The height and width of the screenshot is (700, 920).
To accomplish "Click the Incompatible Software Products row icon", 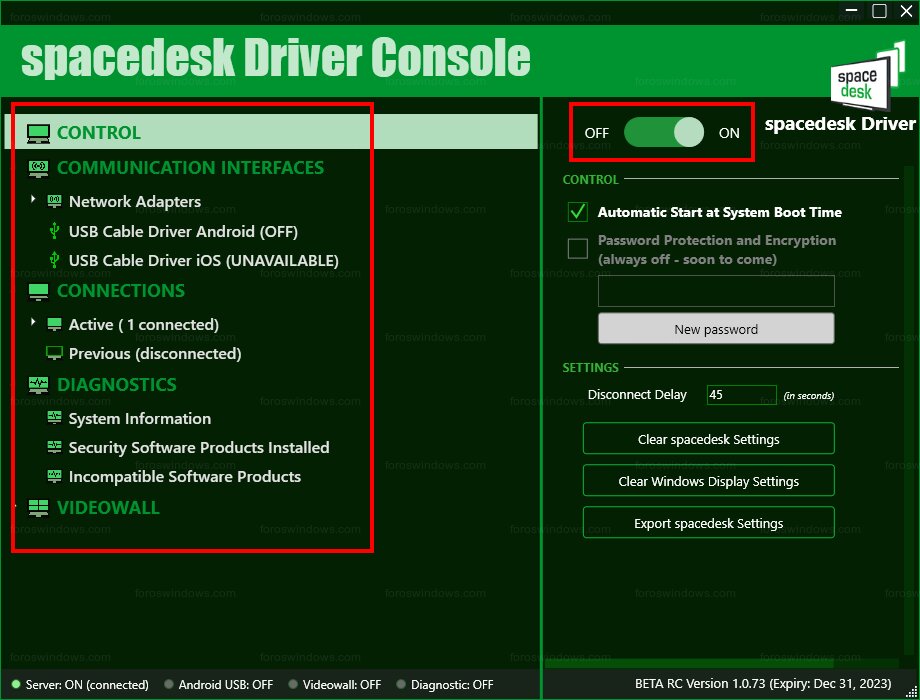I will [x=54, y=476].
